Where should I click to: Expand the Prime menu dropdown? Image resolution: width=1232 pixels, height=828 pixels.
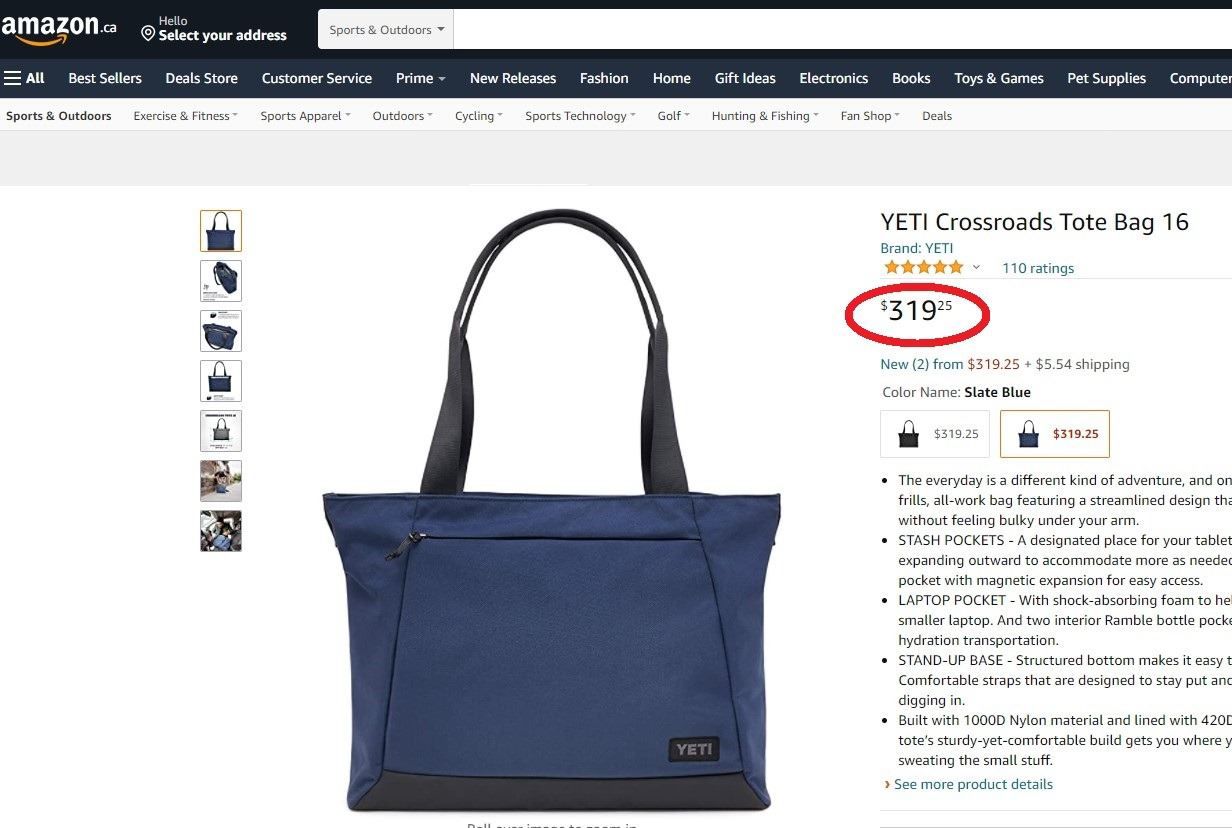[420, 78]
